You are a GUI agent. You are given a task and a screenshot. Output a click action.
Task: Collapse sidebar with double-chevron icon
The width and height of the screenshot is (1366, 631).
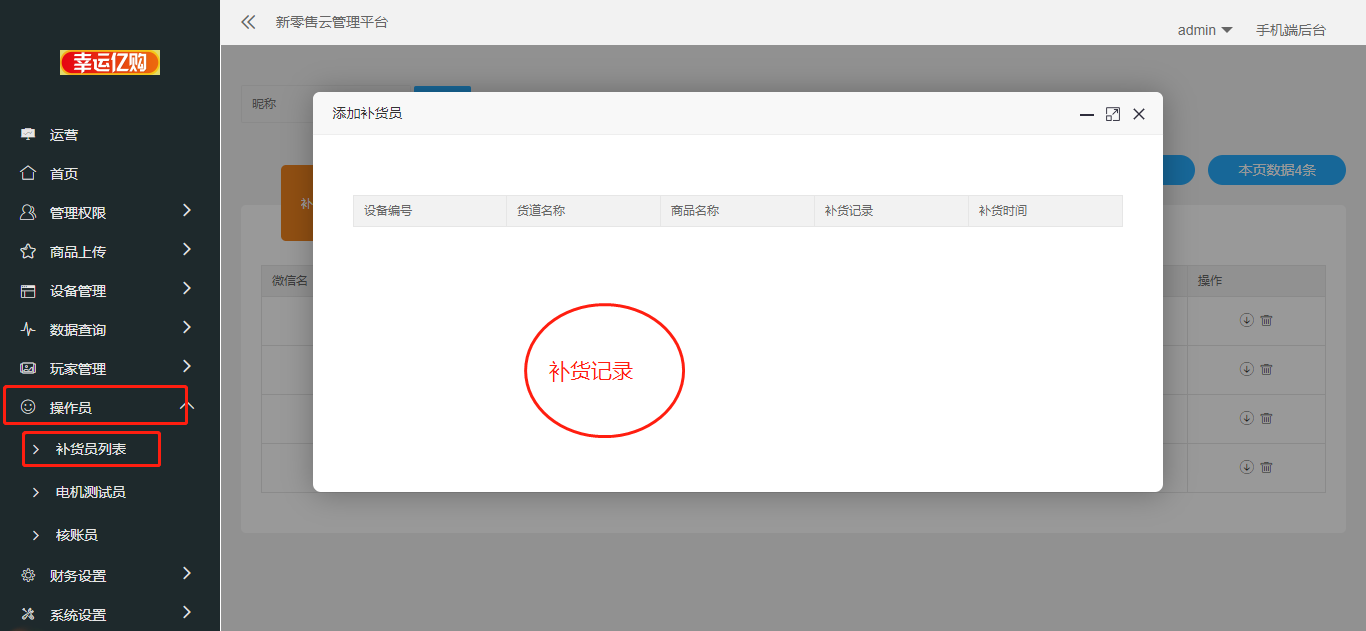(x=248, y=22)
